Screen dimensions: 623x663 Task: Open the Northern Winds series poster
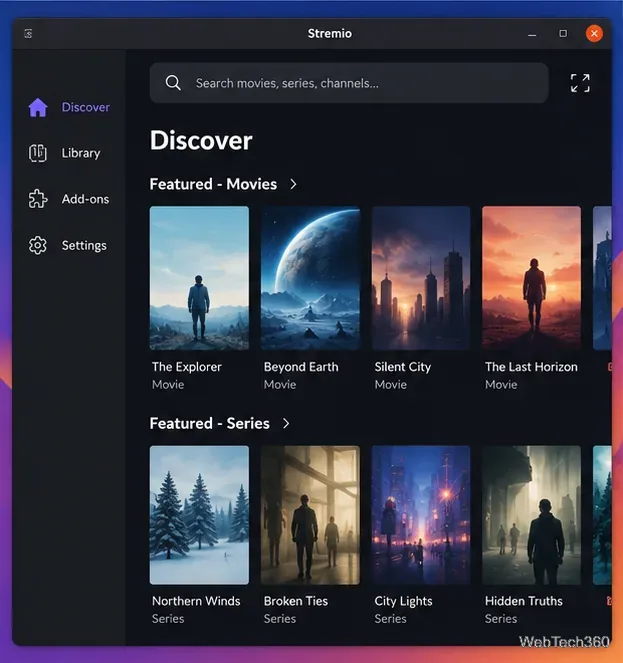pyautogui.click(x=199, y=515)
